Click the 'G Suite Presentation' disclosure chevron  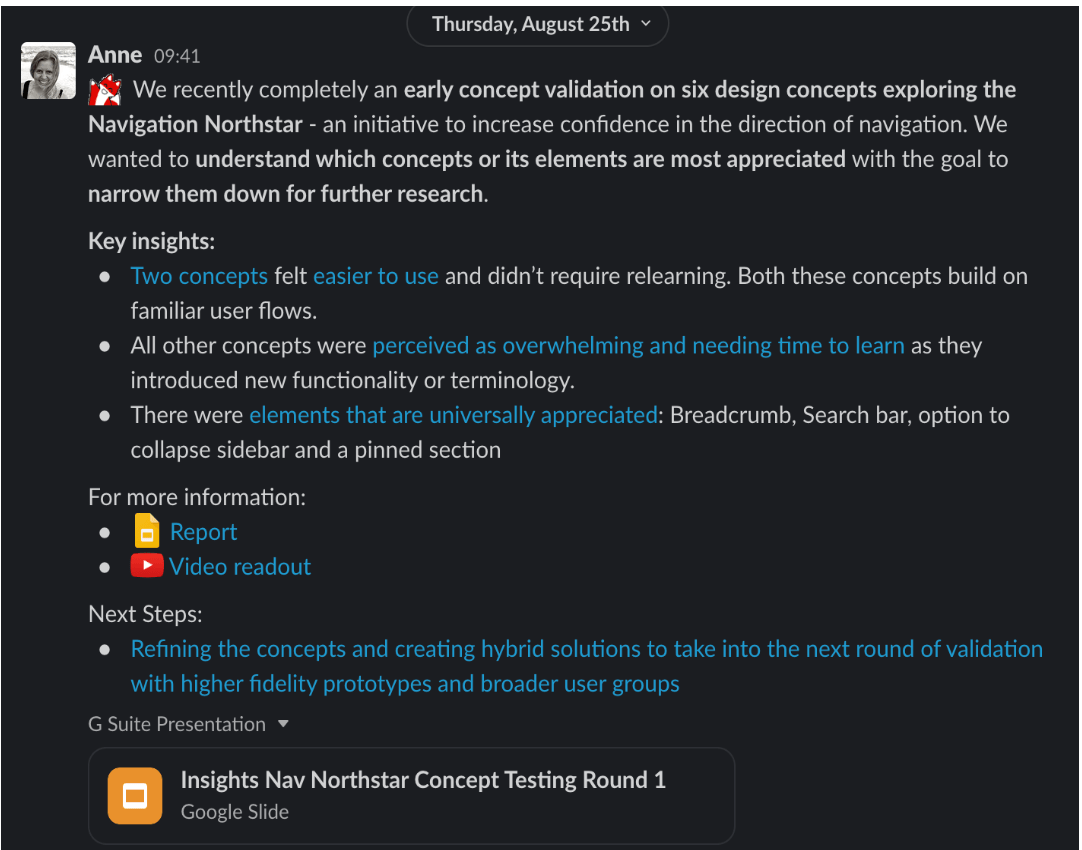point(283,723)
